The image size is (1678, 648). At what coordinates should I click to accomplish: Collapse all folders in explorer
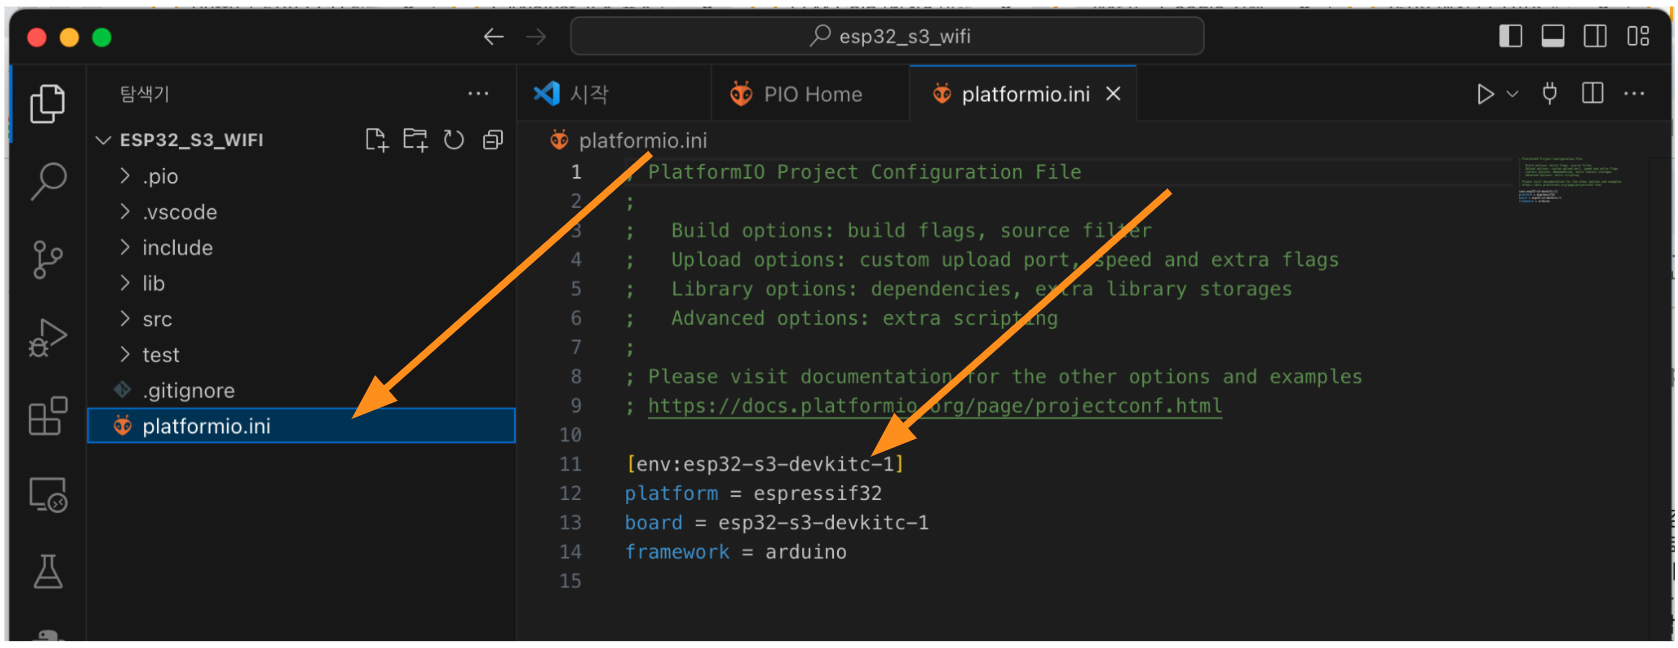coord(493,140)
